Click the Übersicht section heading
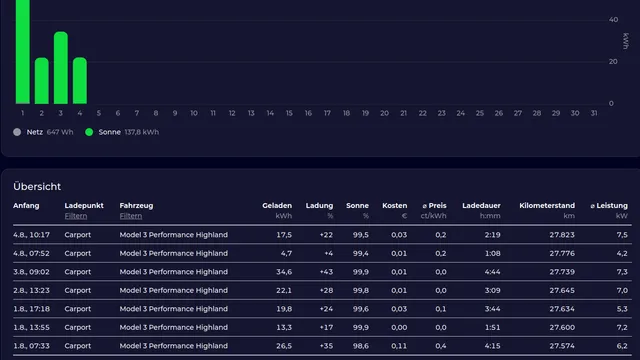 [37, 187]
